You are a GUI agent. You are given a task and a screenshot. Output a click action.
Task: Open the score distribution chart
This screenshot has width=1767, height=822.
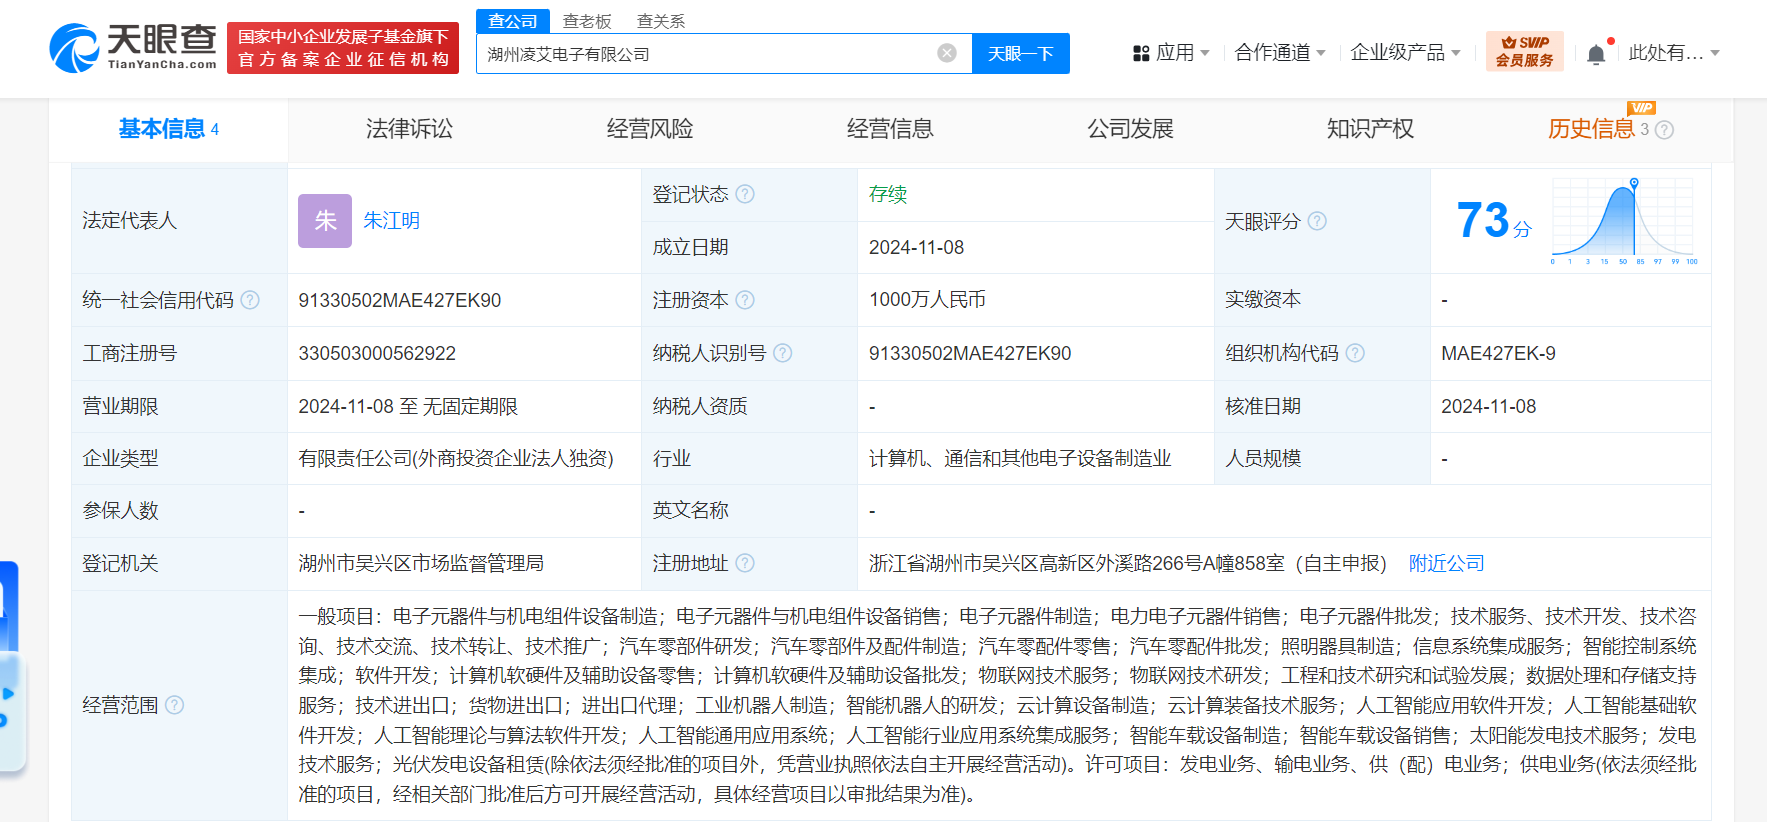(1624, 221)
